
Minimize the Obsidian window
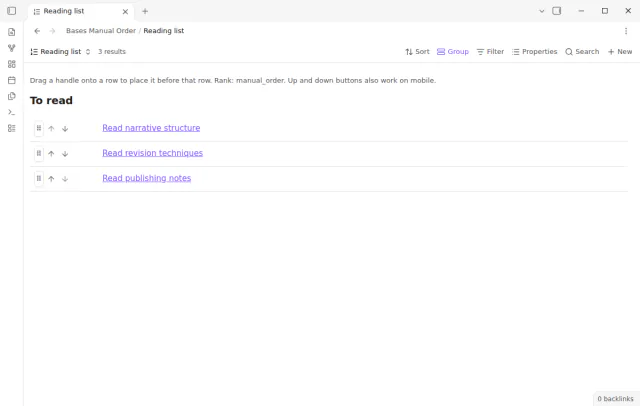click(581, 11)
